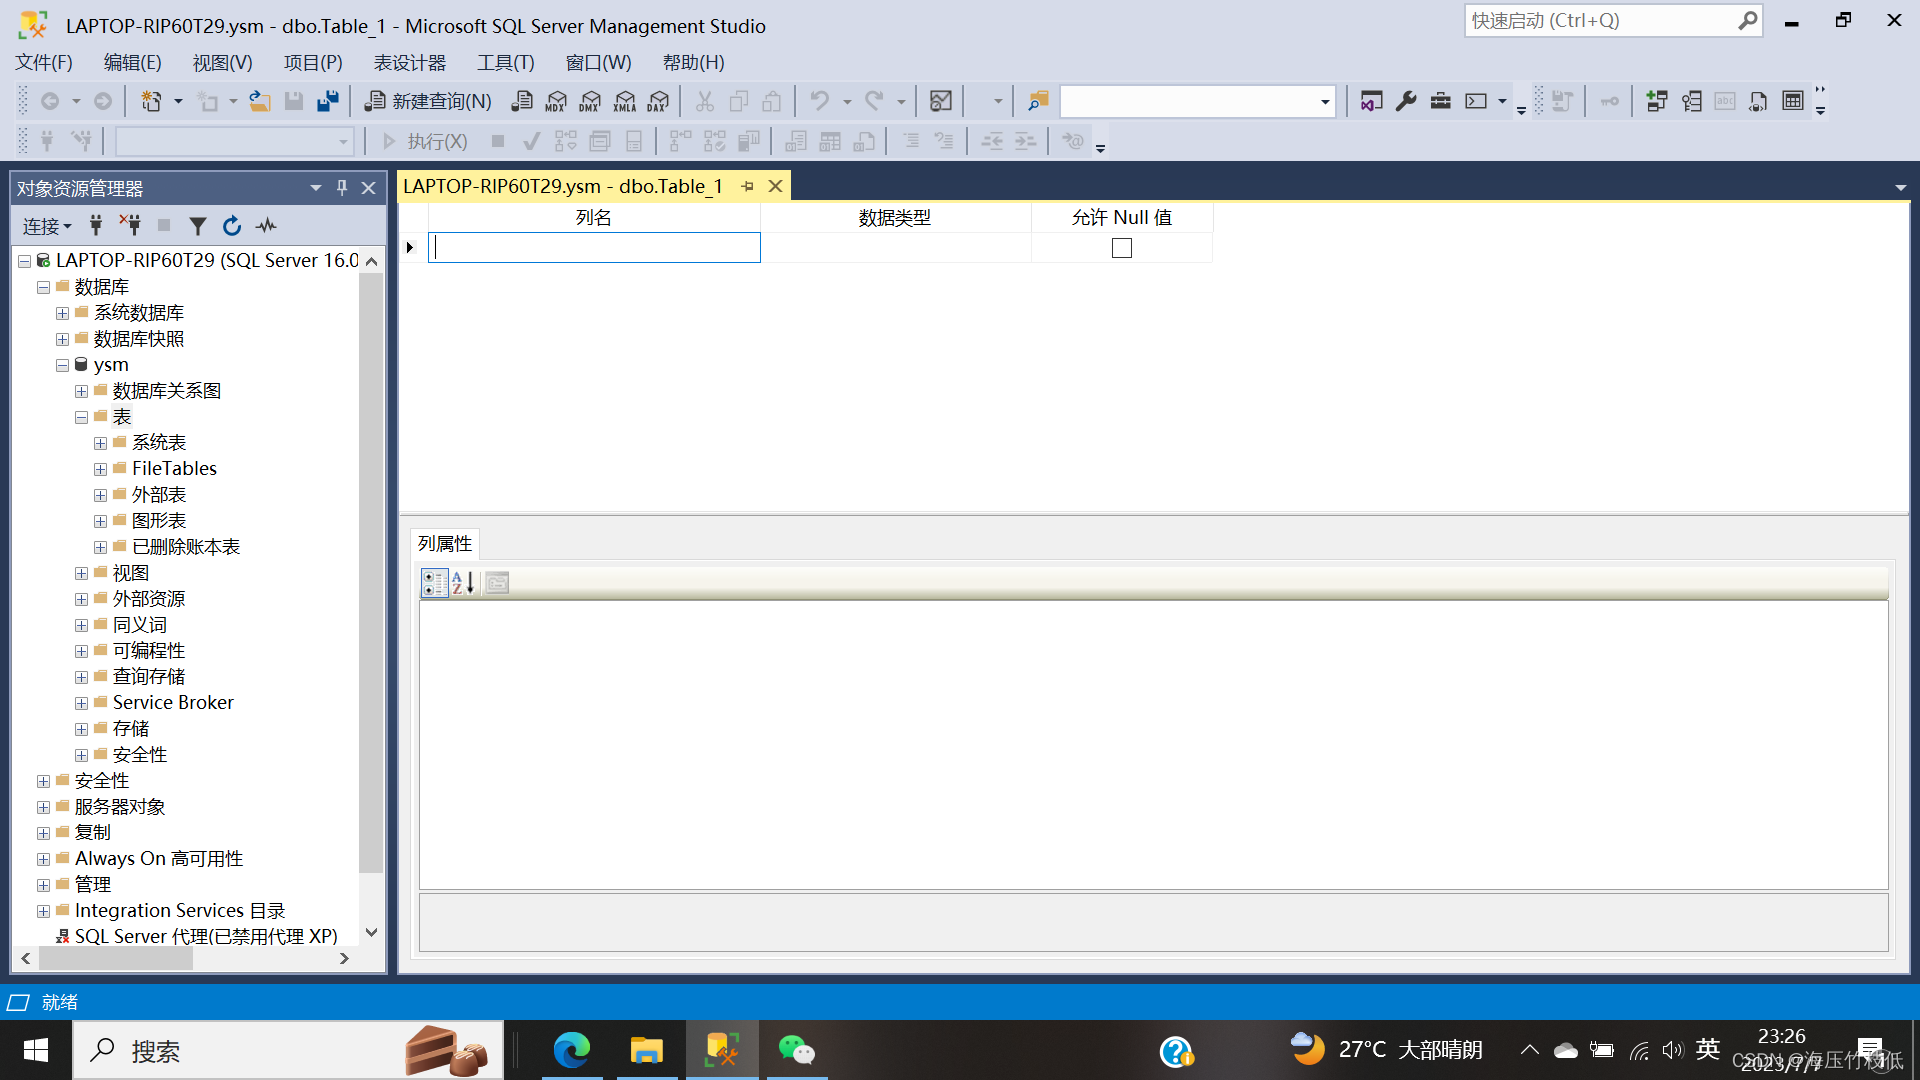The width and height of the screenshot is (1920, 1080).
Task: Click the Find in Files icon
Action: coord(1038,101)
